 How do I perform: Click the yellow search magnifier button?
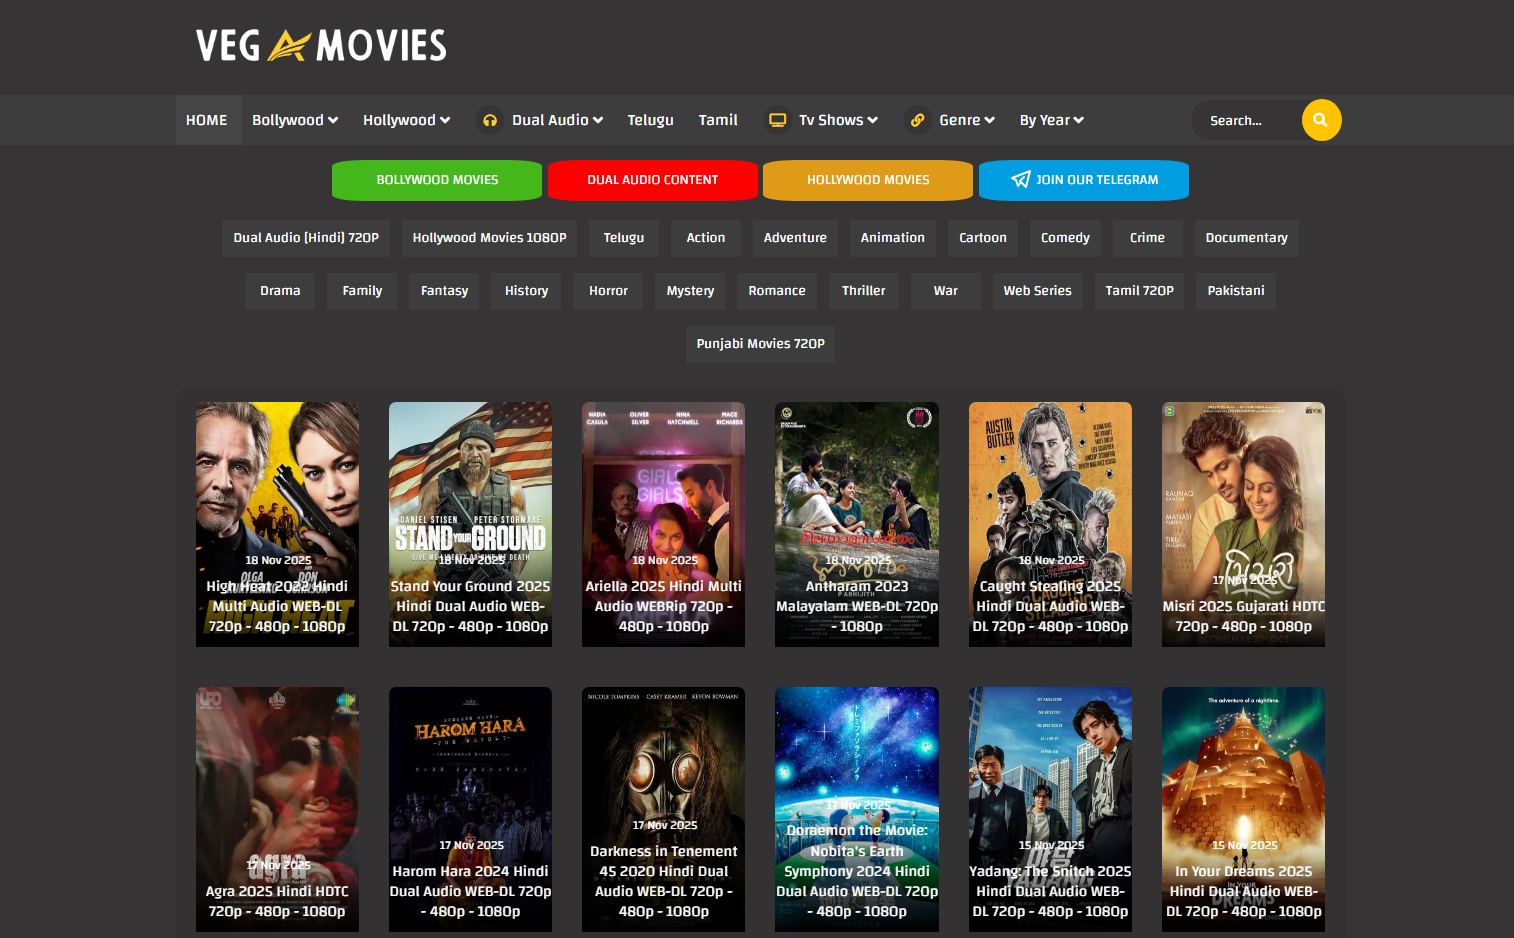point(1321,120)
